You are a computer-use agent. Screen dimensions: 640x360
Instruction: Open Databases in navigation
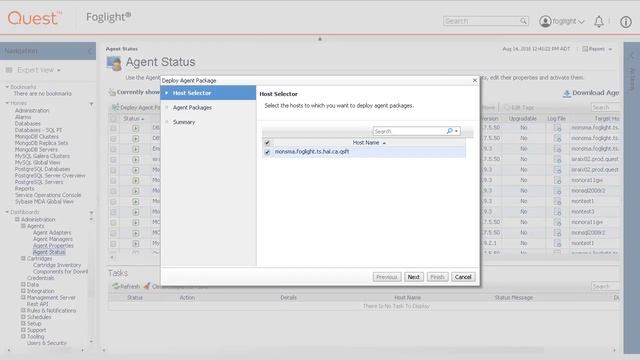[28, 124]
